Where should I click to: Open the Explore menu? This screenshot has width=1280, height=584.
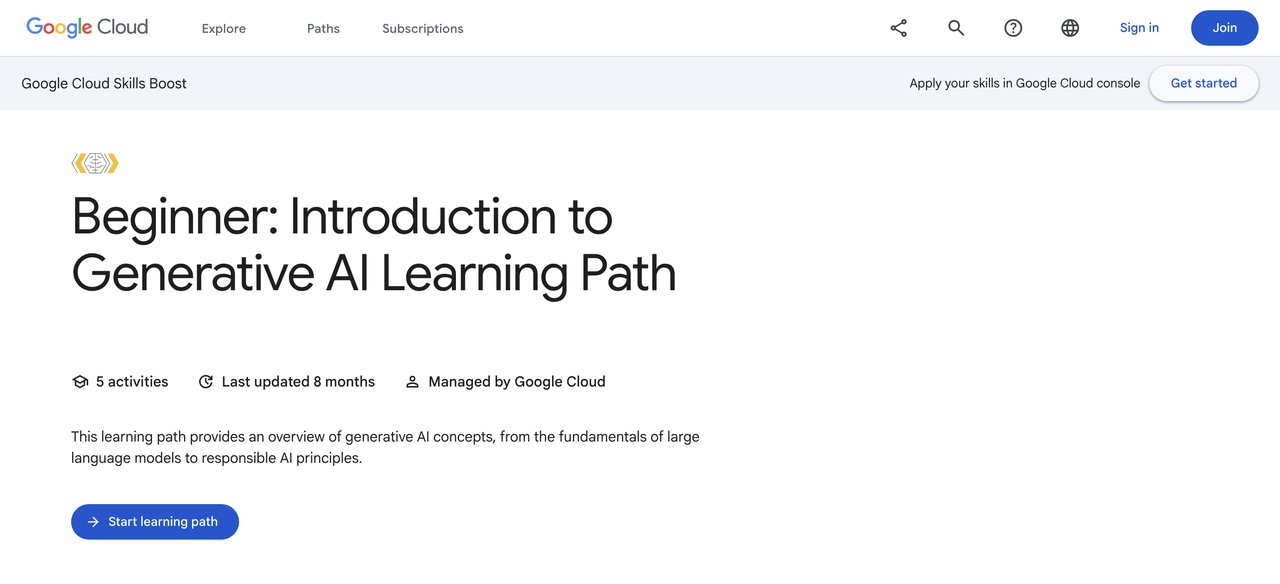click(x=224, y=28)
